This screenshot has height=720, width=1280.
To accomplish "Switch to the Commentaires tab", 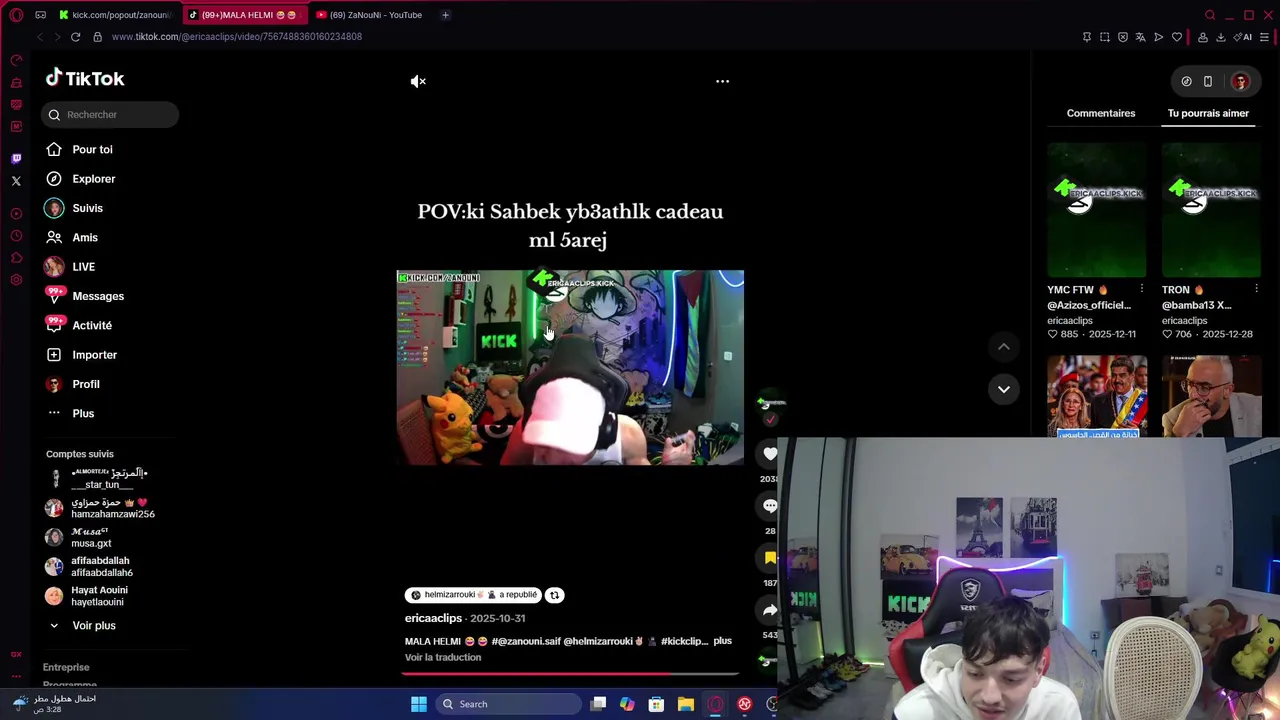I will [1100, 113].
